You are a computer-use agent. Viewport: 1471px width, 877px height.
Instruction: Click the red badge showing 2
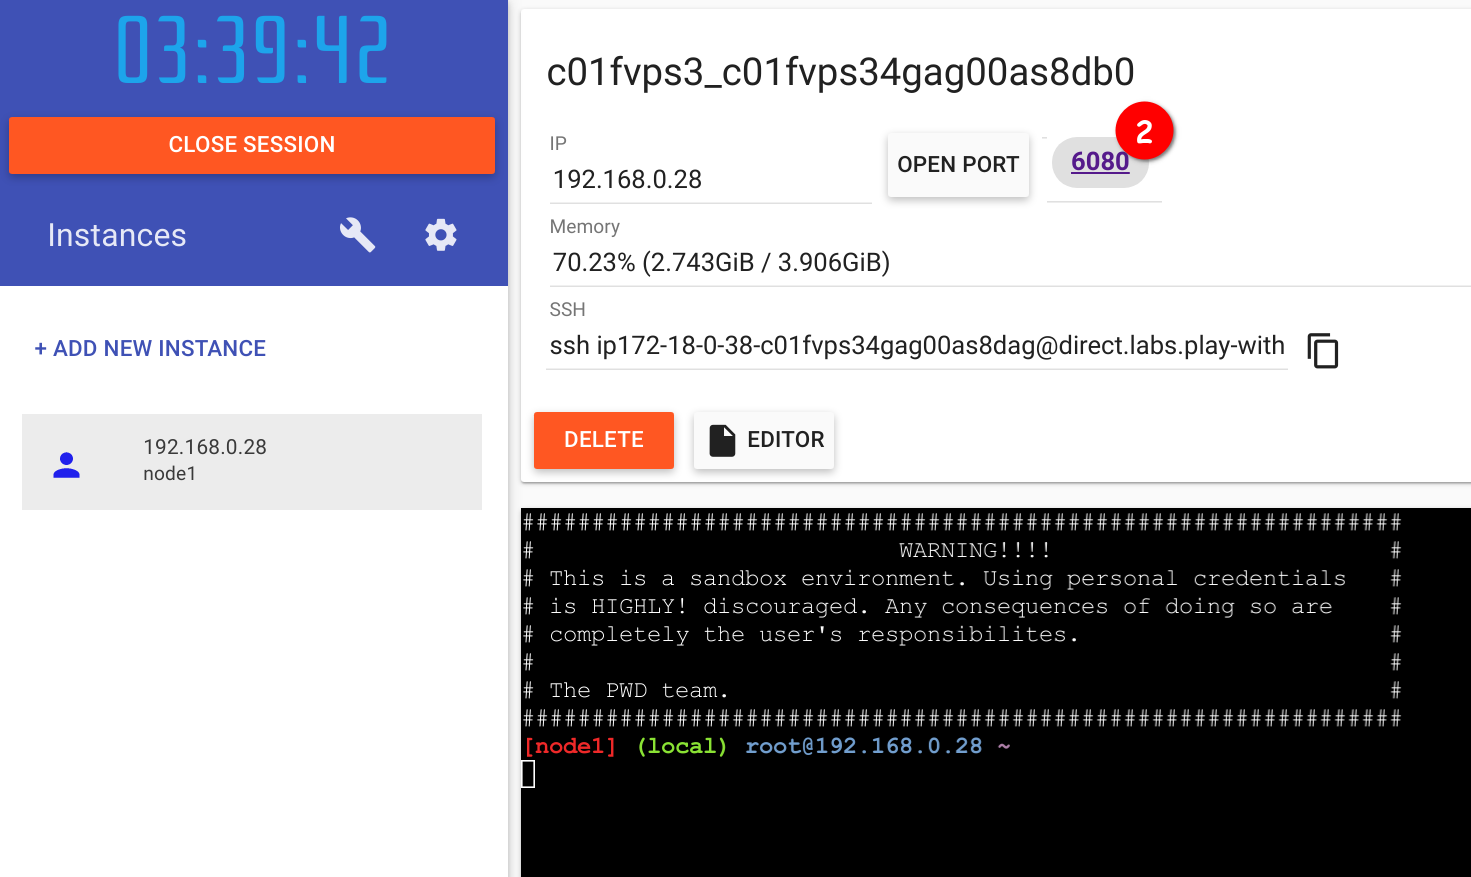(1143, 130)
